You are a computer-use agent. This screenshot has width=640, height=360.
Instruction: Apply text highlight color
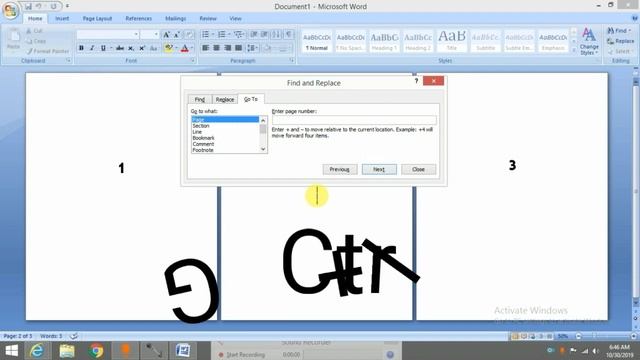168,48
